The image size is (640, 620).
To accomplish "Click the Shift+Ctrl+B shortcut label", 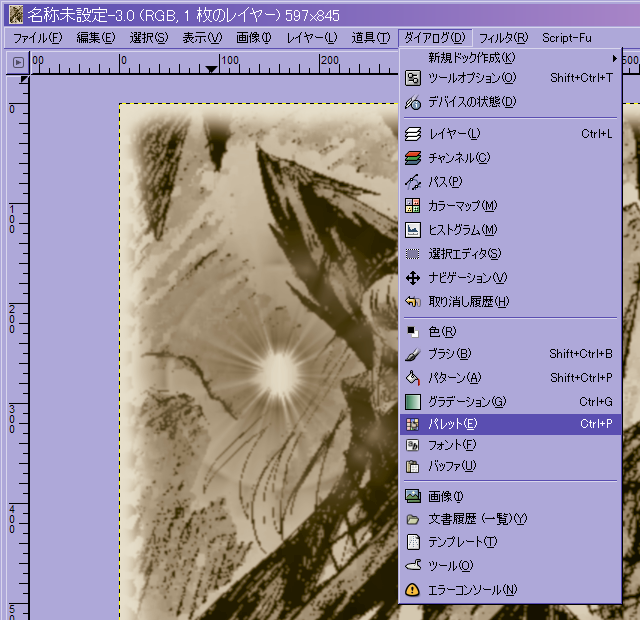I will (x=581, y=353).
